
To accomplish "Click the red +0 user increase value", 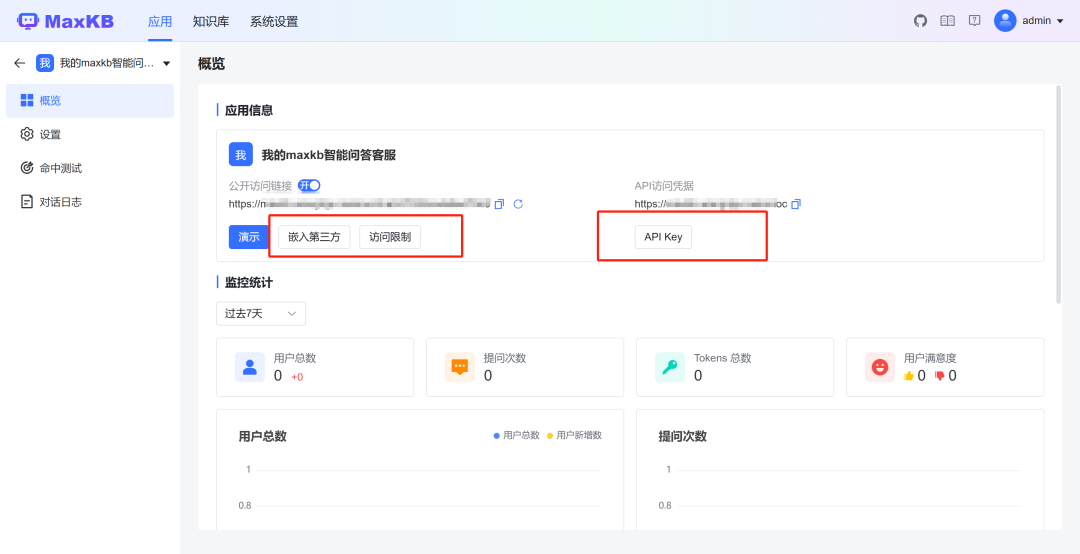I will [x=297, y=377].
